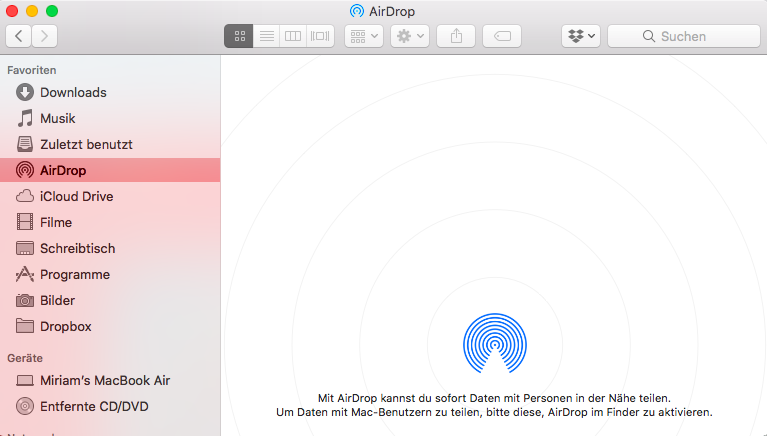
Task: Open the Filme label in sidebar
Action: (56, 222)
